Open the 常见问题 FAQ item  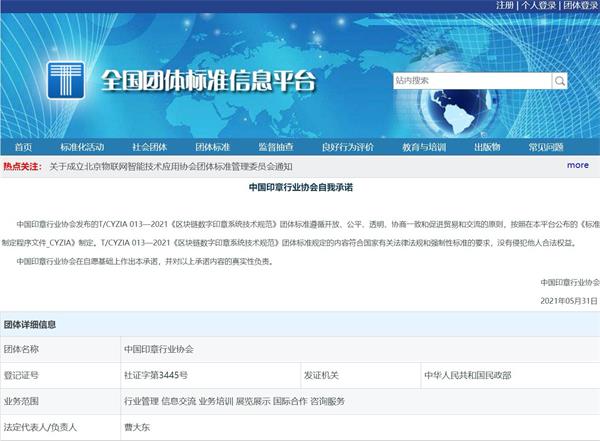pos(547,147)
